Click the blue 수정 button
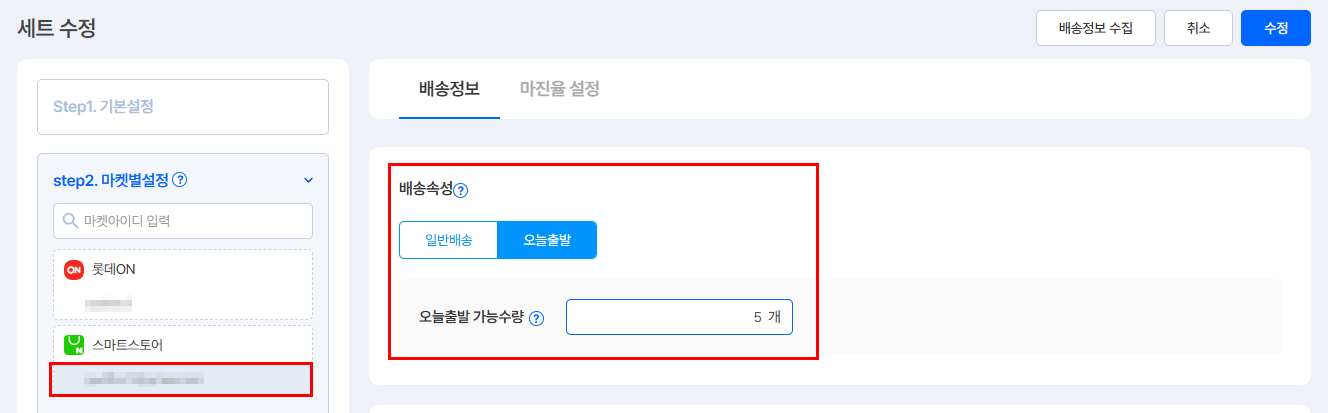1328x413 pixels. click(1275, 29)
